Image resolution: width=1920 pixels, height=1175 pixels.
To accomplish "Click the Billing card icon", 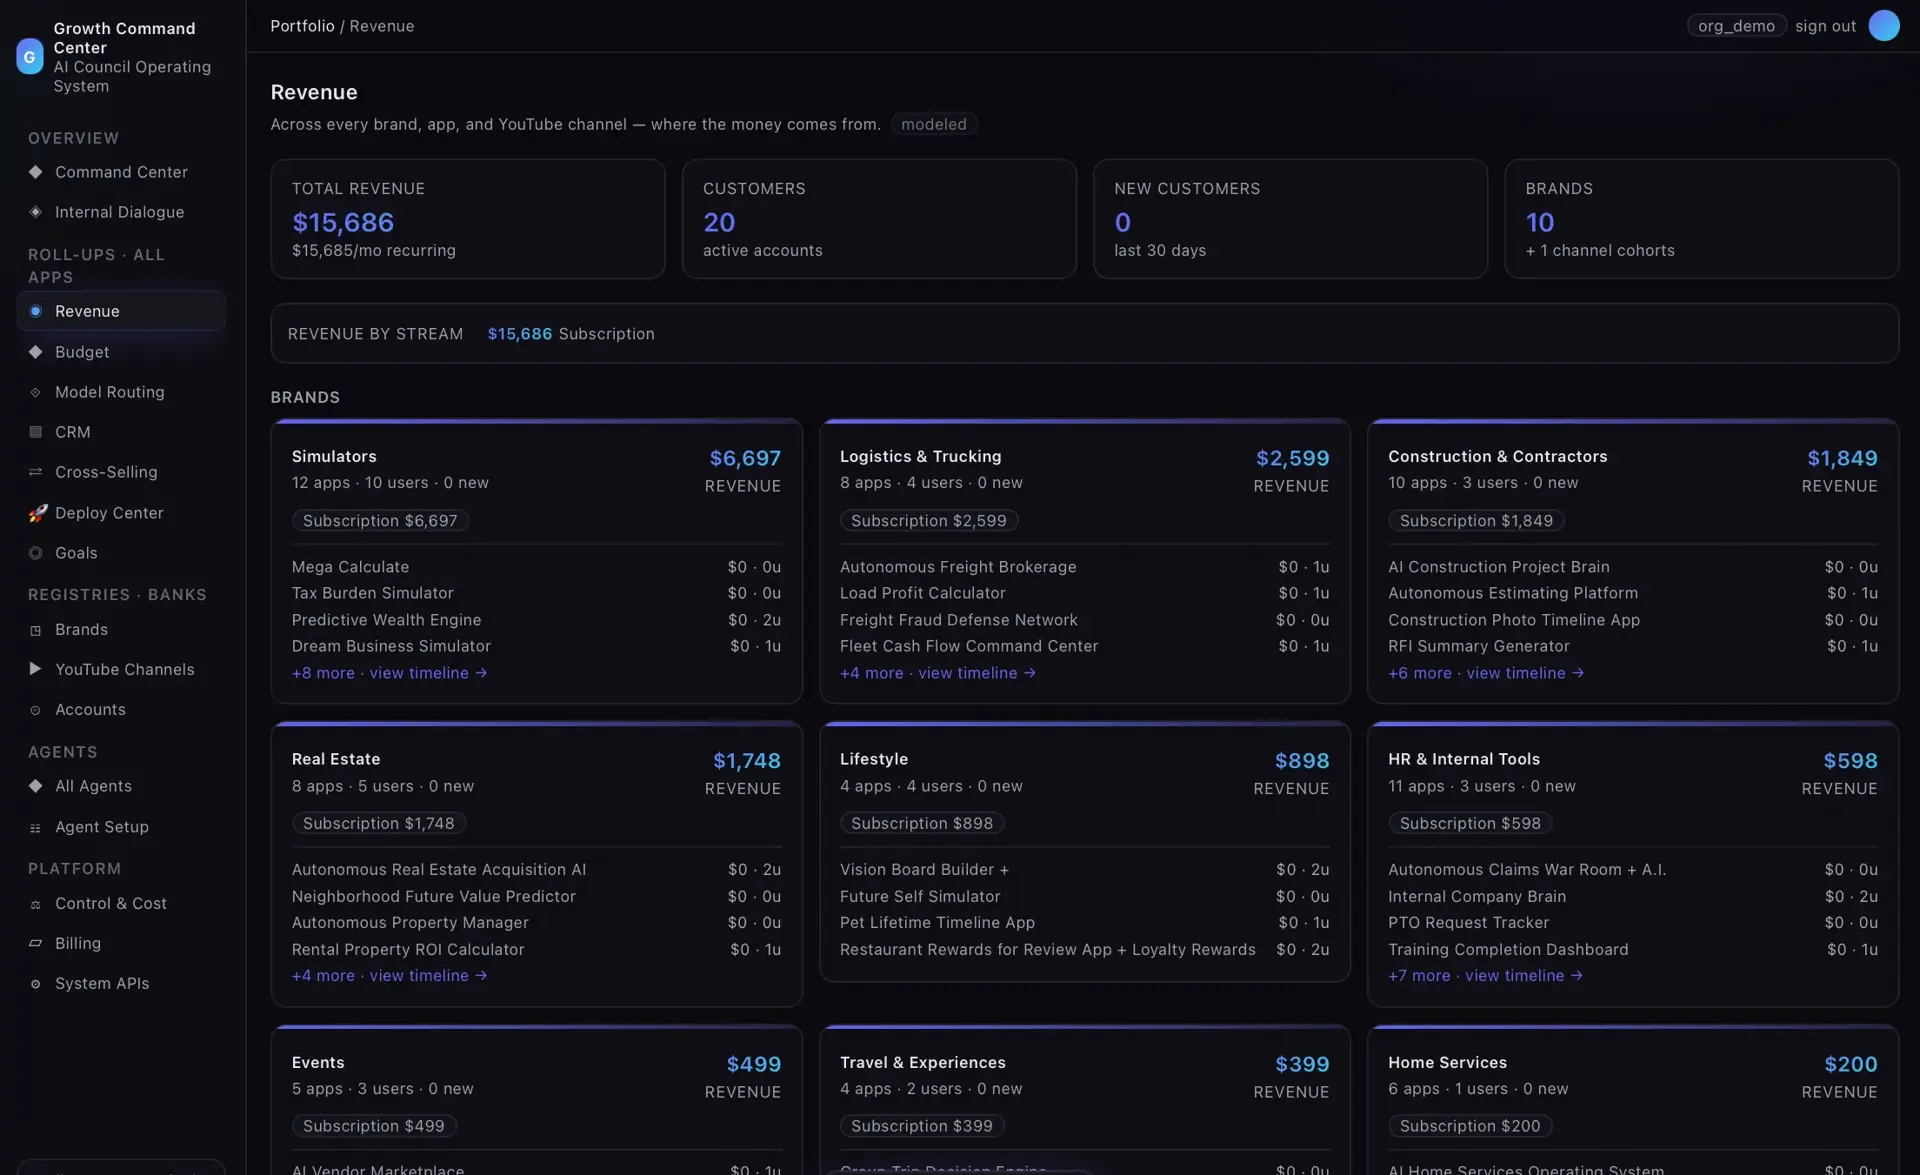I will point(36,943).
